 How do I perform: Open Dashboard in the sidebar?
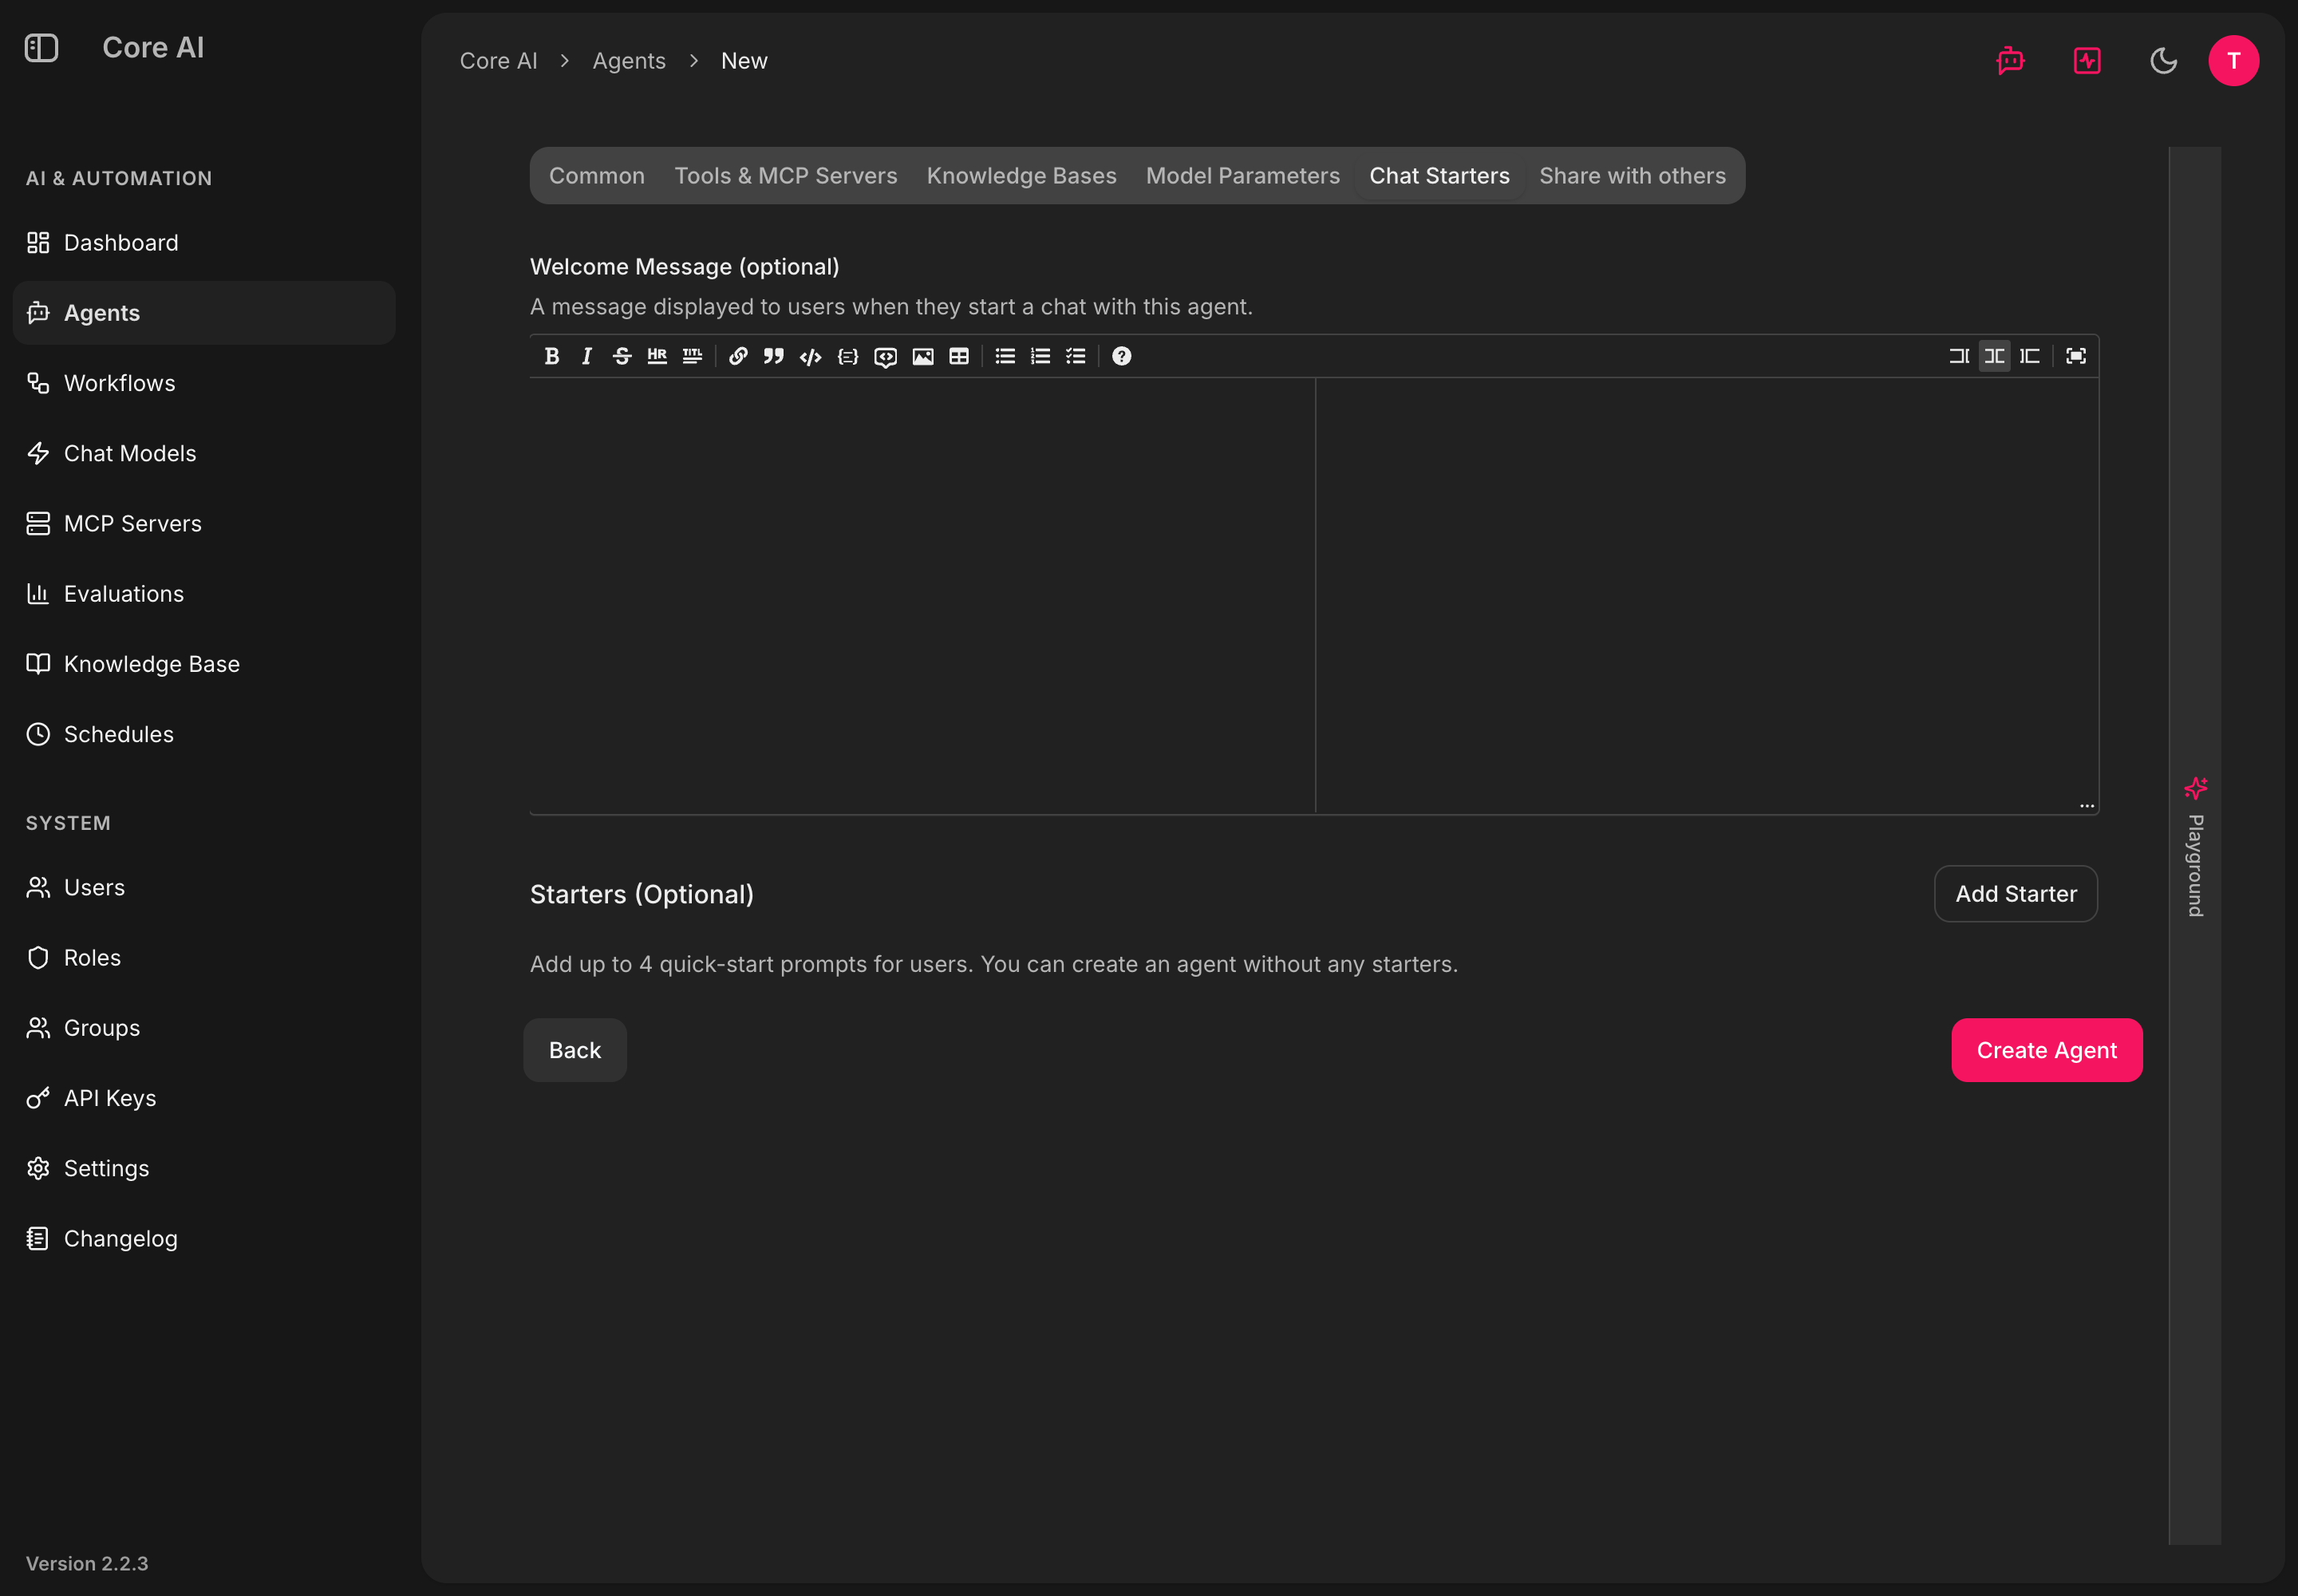pos(204,243)
